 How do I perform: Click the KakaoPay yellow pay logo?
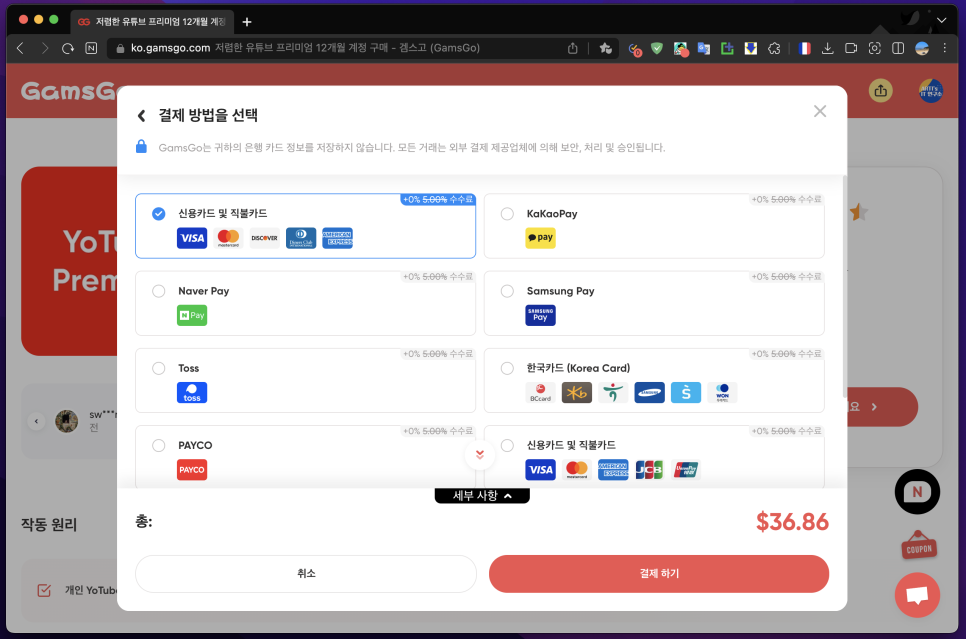pyautogui.click(x=540, y=238)
